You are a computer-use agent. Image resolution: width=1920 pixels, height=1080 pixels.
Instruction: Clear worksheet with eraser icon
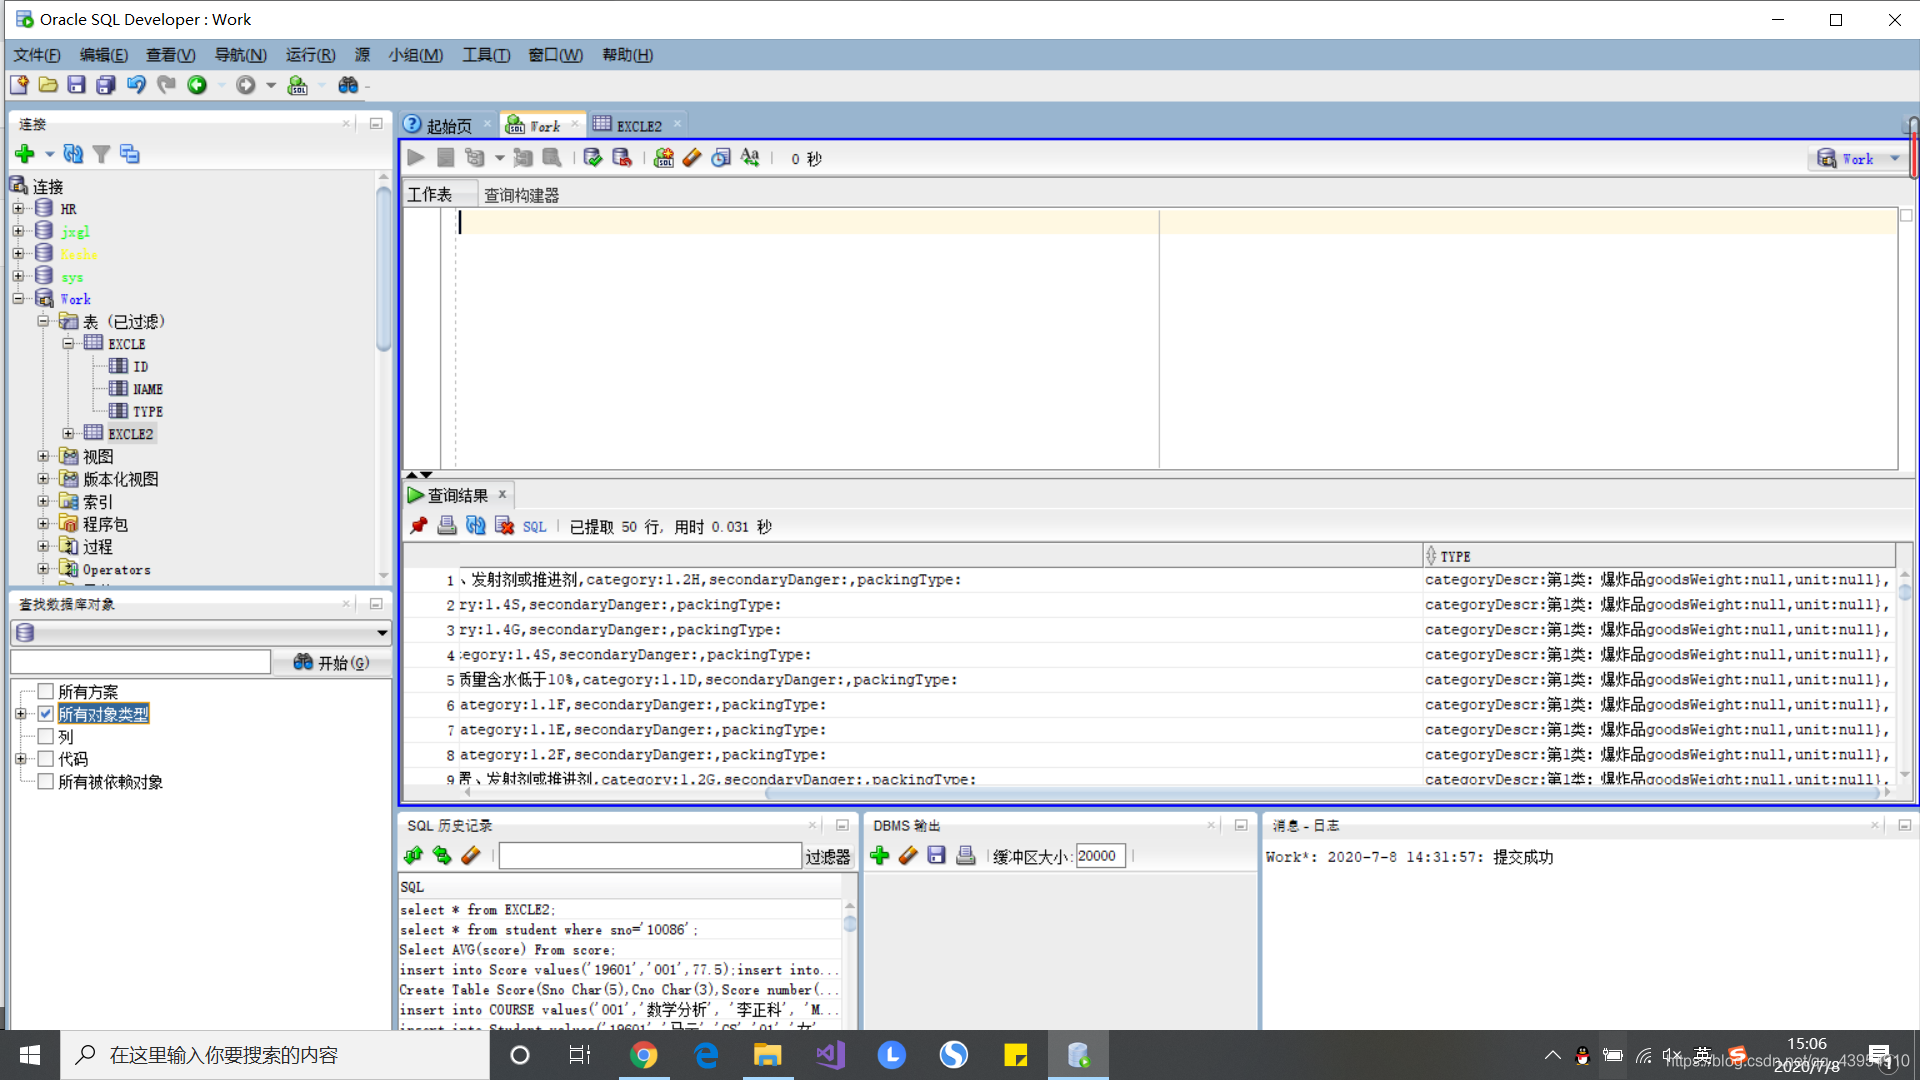pyautogui.click(x=692, y=158)
